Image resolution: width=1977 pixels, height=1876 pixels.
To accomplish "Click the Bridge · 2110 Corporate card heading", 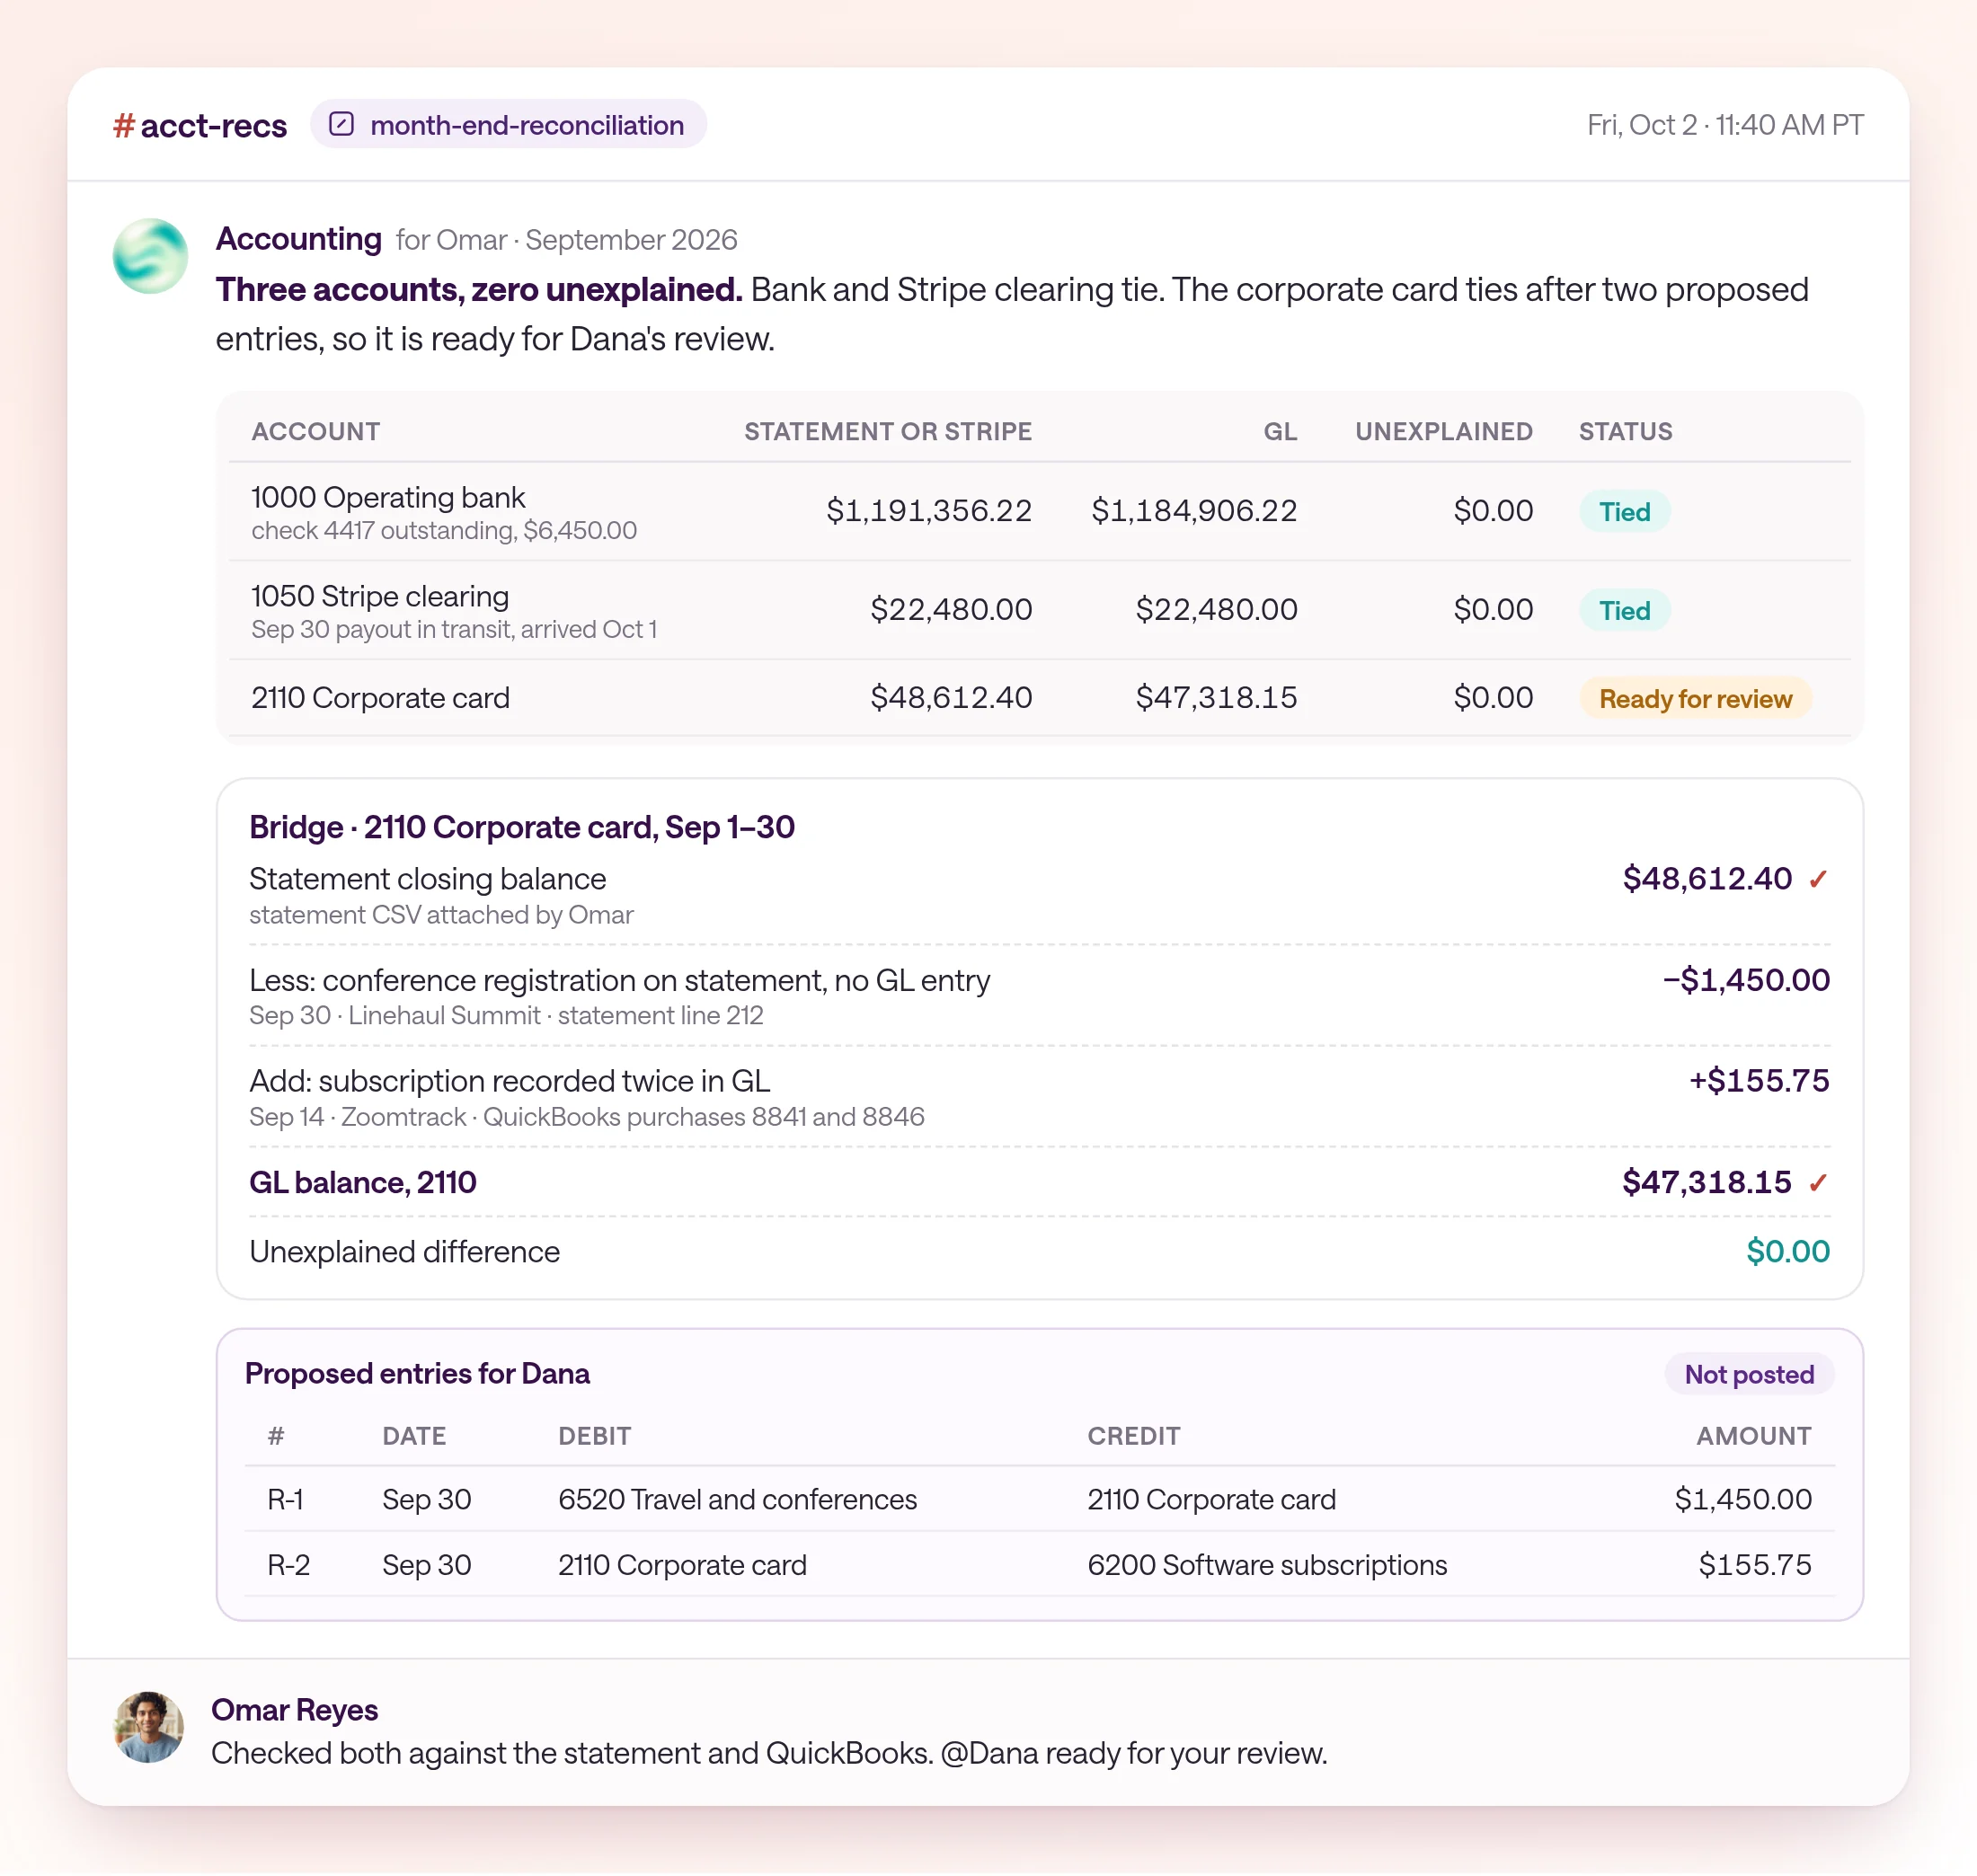I will [x=522, y=828].
